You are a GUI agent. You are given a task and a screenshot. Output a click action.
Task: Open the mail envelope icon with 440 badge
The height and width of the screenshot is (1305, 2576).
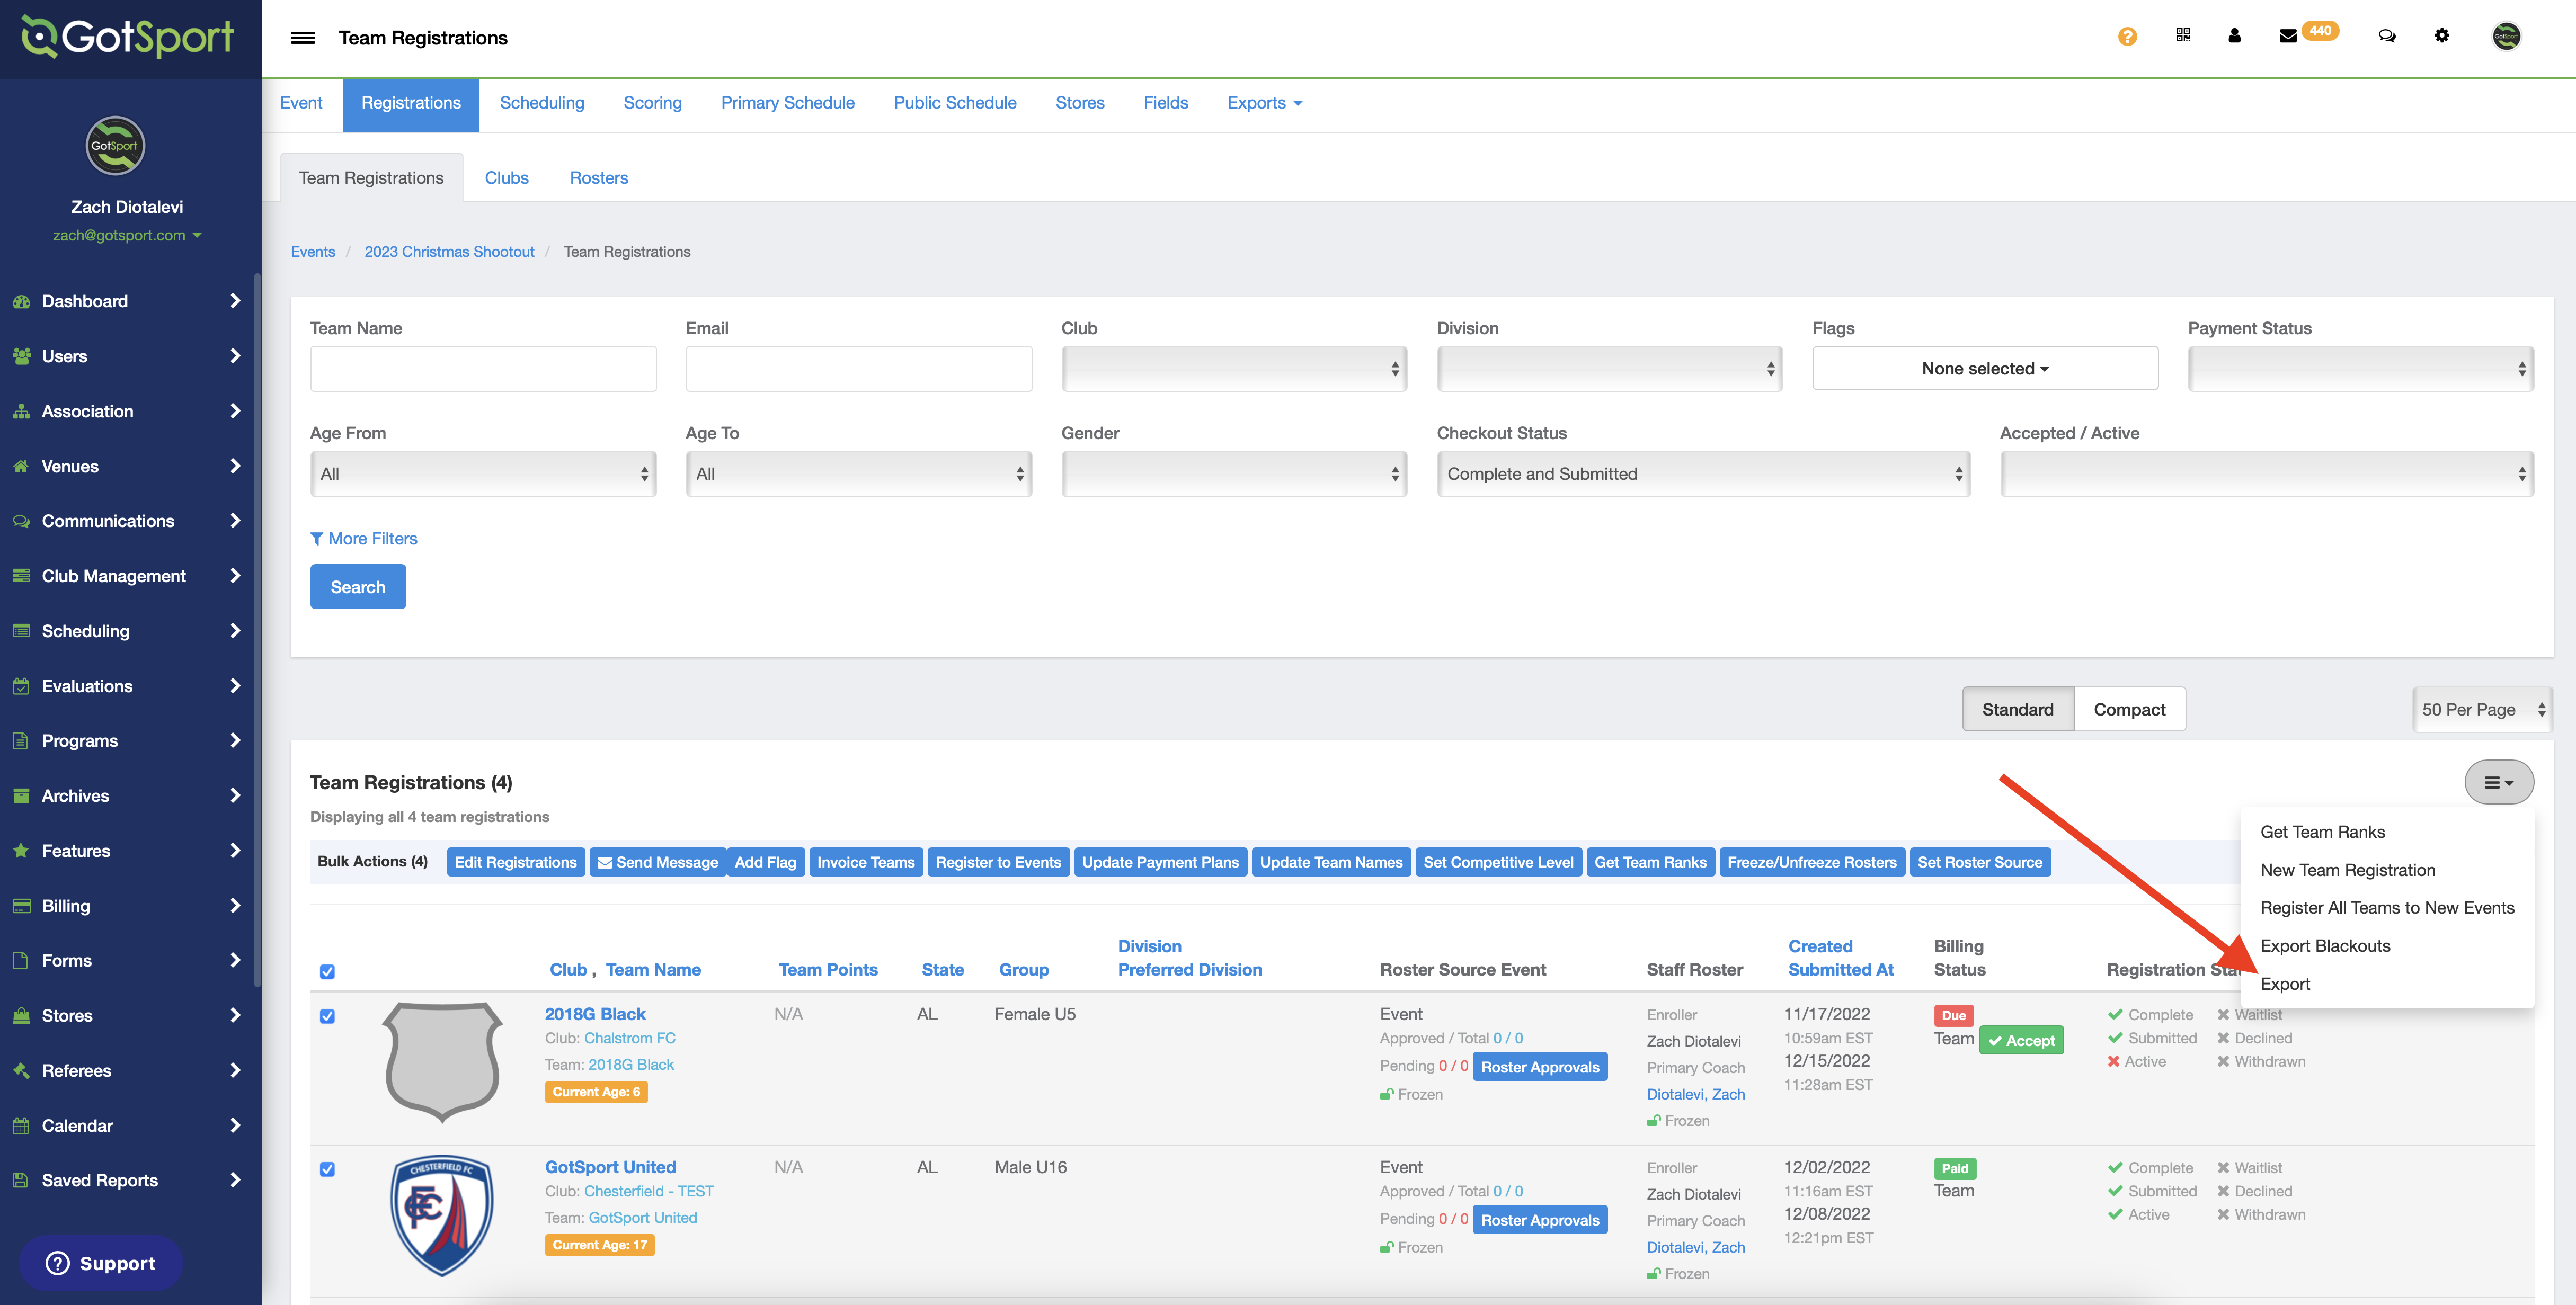[2287, 36]
